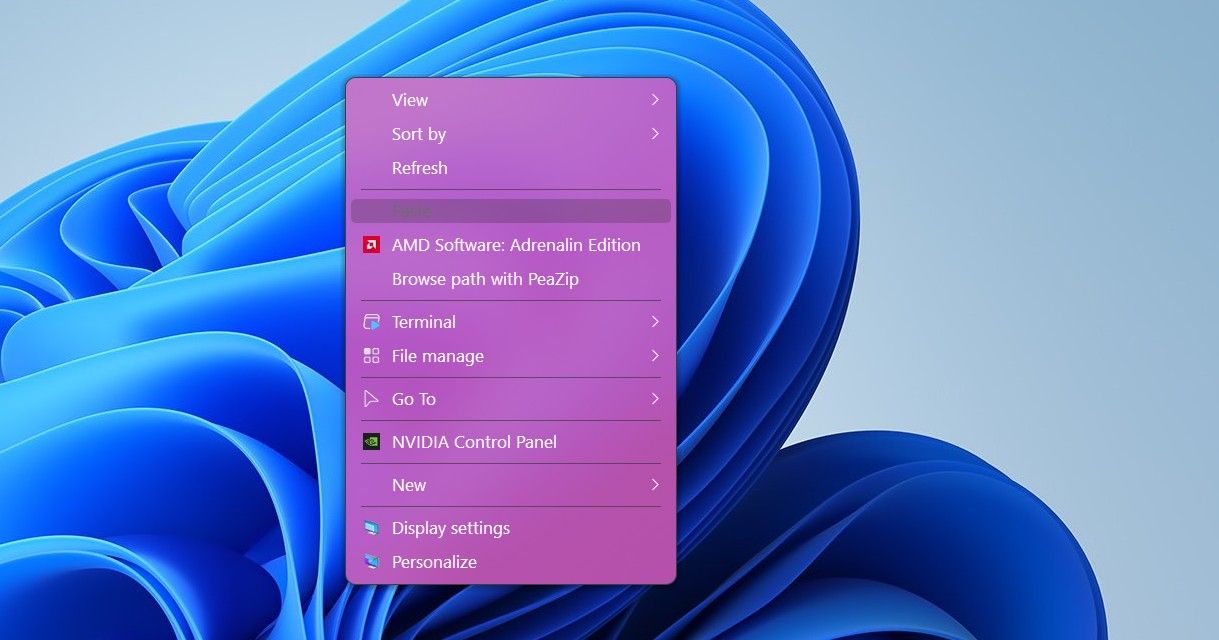Expand the Go To submenu chevron
Screen dimensions: 1219x640
click(x=655, y=399)
